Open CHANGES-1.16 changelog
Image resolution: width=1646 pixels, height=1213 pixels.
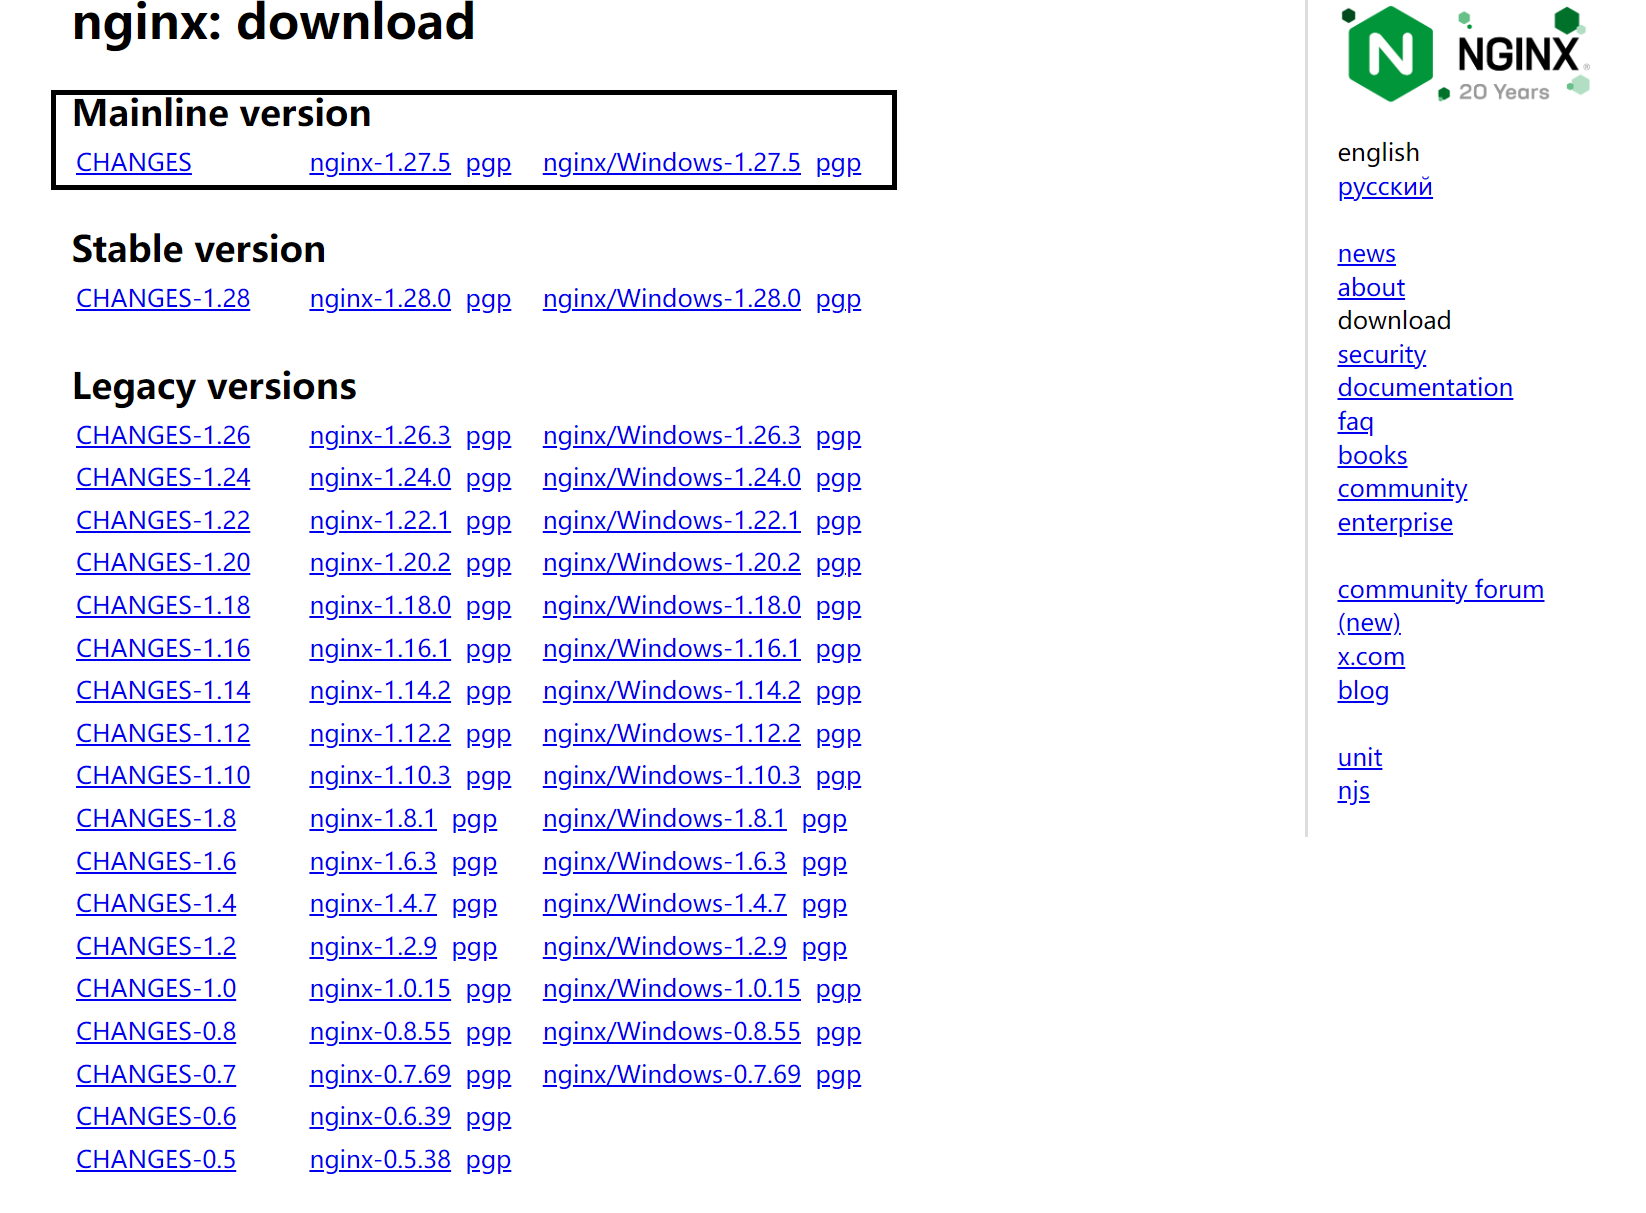(x=163, y=649)
